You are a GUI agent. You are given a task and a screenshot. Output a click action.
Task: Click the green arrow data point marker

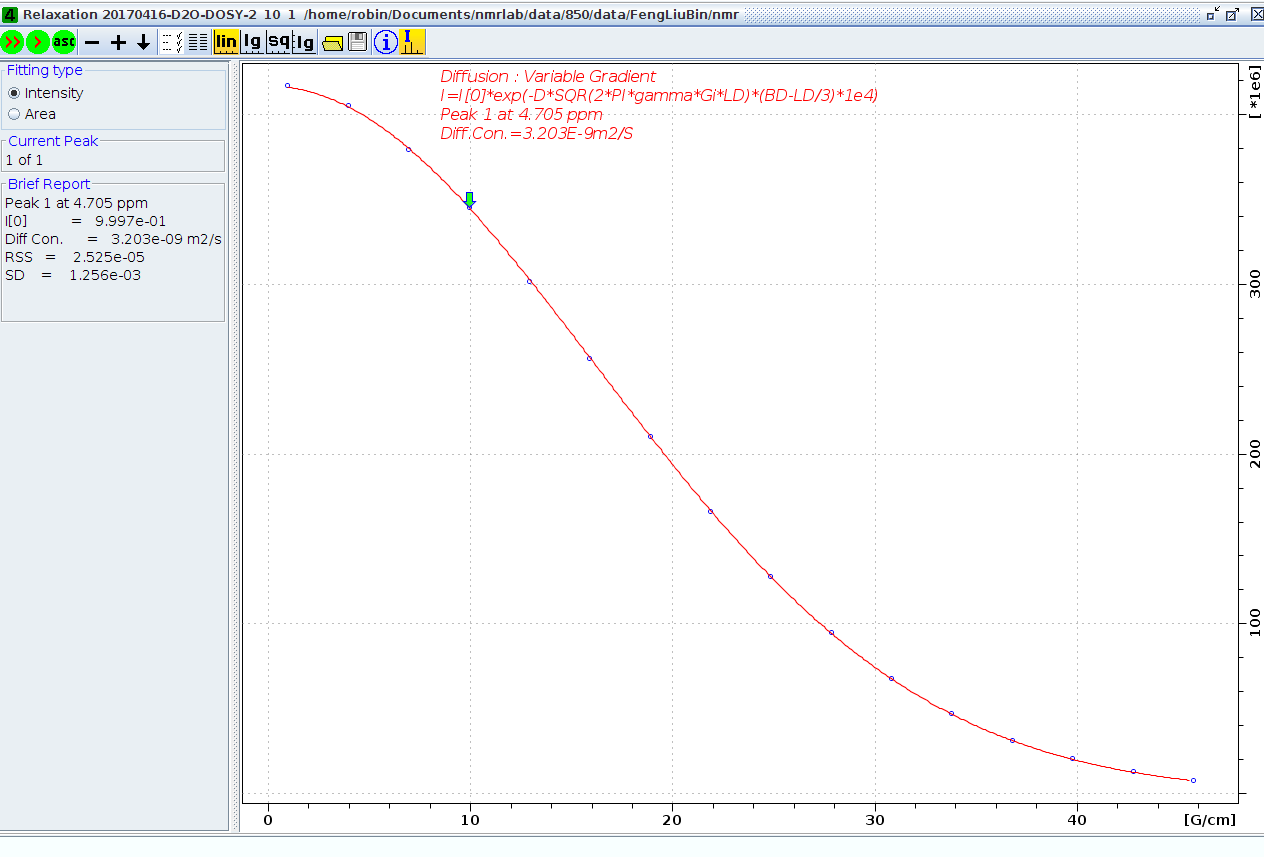(470, 200)
